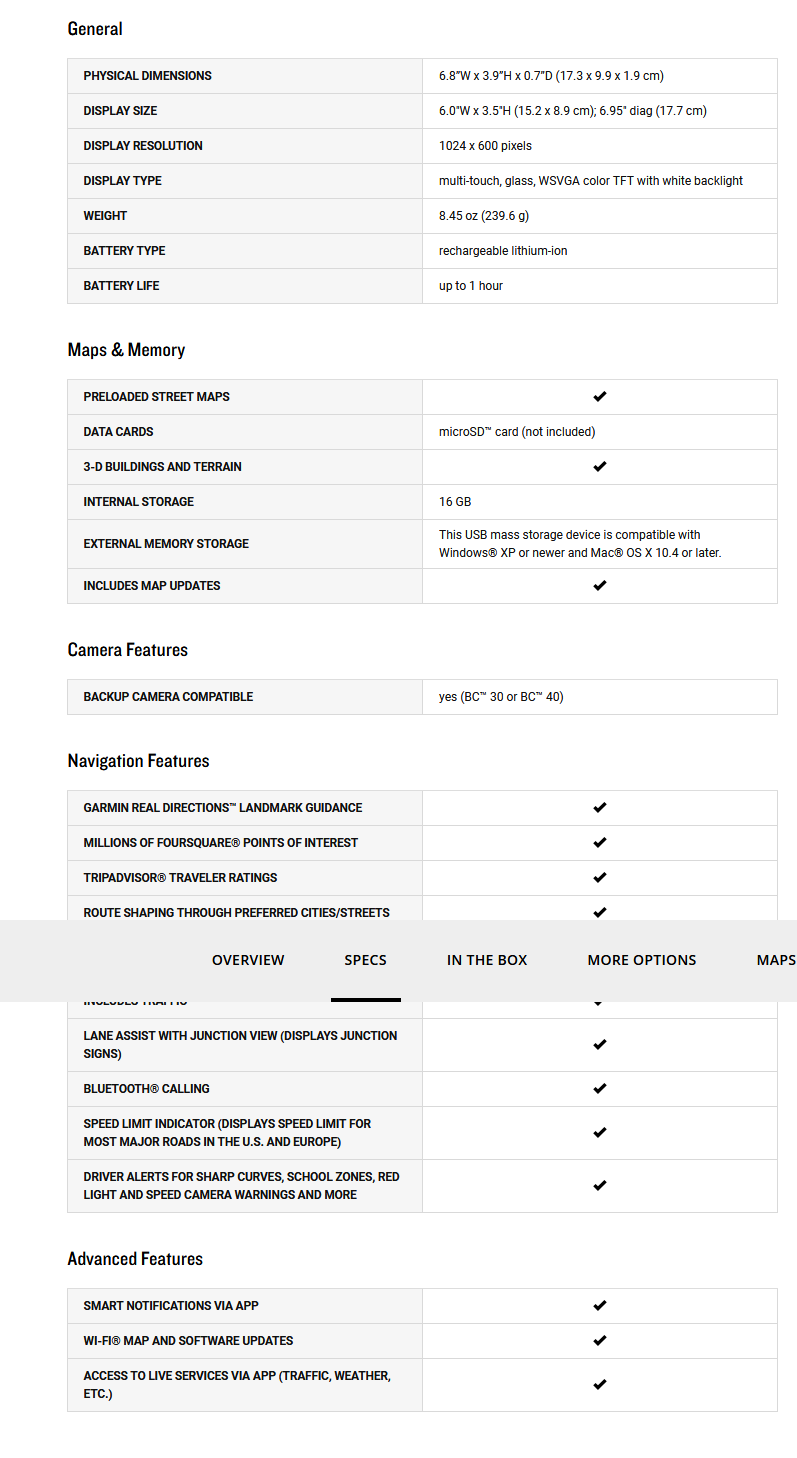This screenshot has width=797, height=1458.
Task: Open the Maps tab
Action: point(775,960)
